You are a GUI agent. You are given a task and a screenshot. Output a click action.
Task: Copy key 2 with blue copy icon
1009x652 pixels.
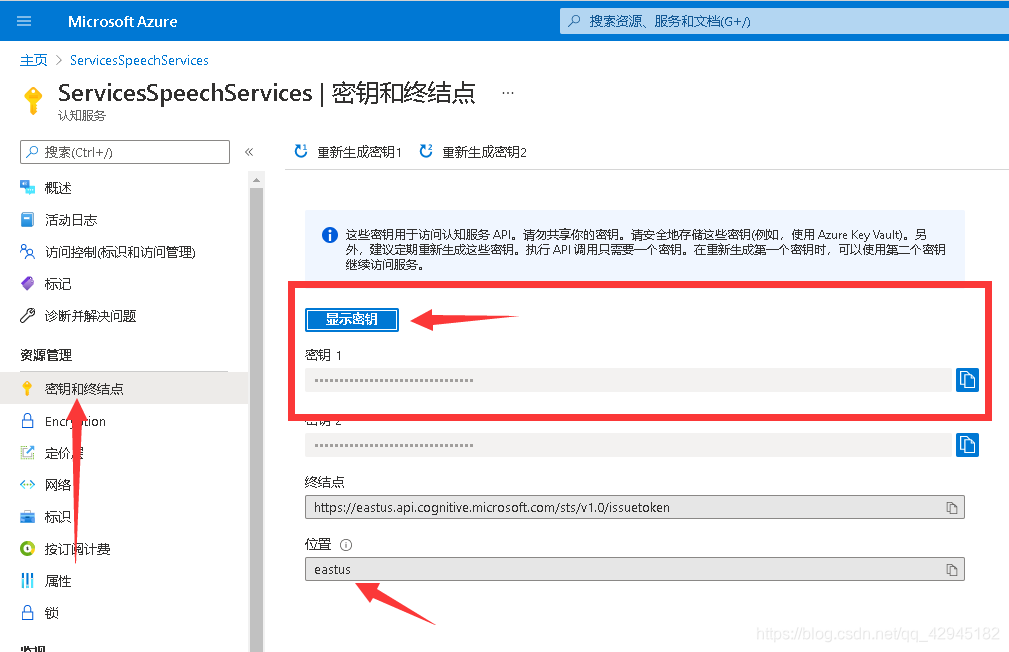(x=967, y=445)
